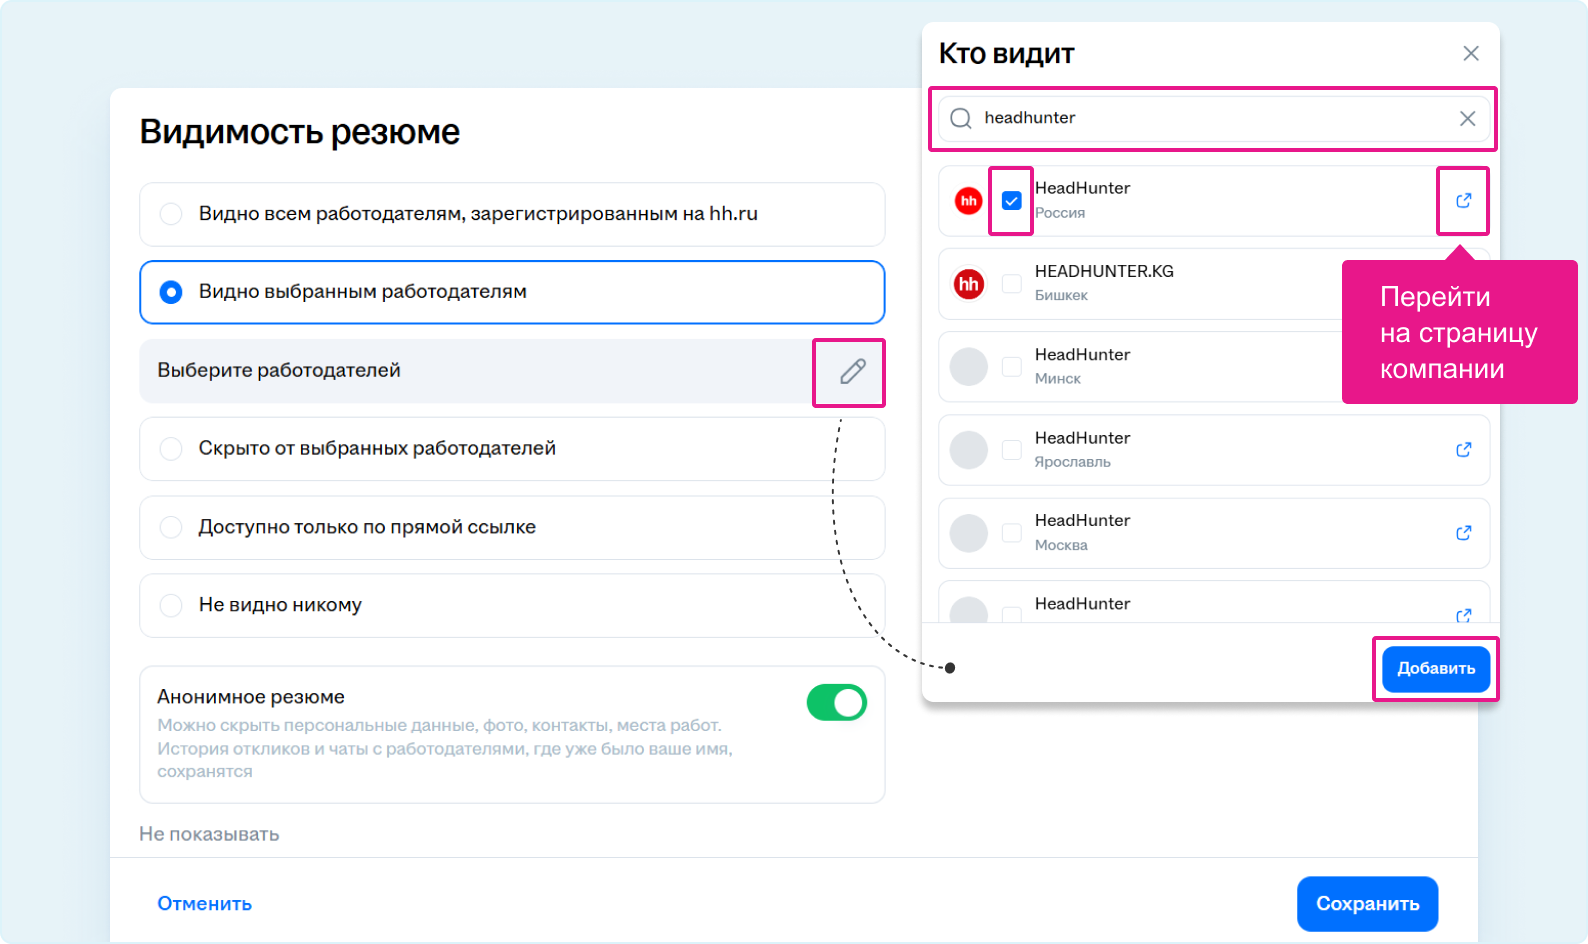
Task: Open HeadHunter Москва company page icon
Action: (1463, 533)
